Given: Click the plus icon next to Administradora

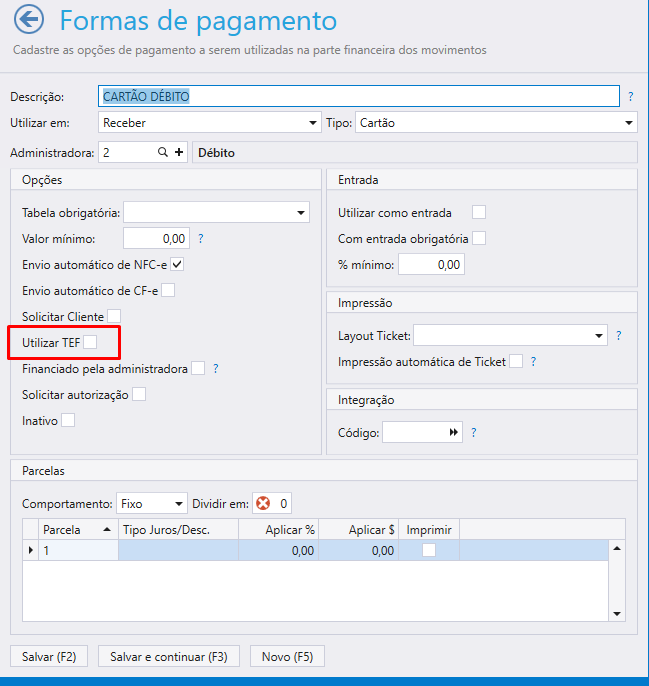Looking at the screenshot, I should 179,153.
